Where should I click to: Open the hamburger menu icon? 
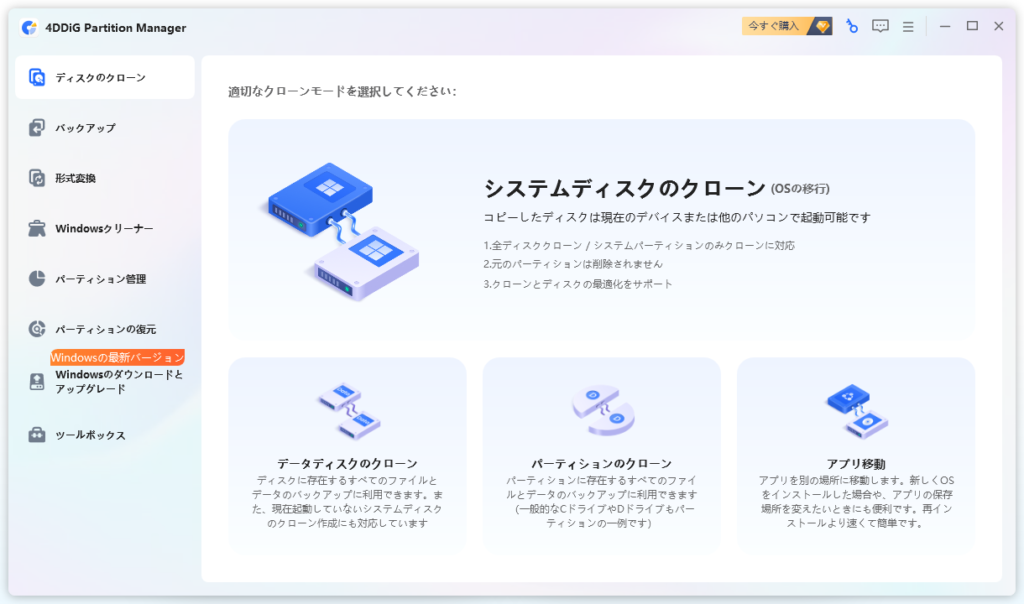[908, 27]
